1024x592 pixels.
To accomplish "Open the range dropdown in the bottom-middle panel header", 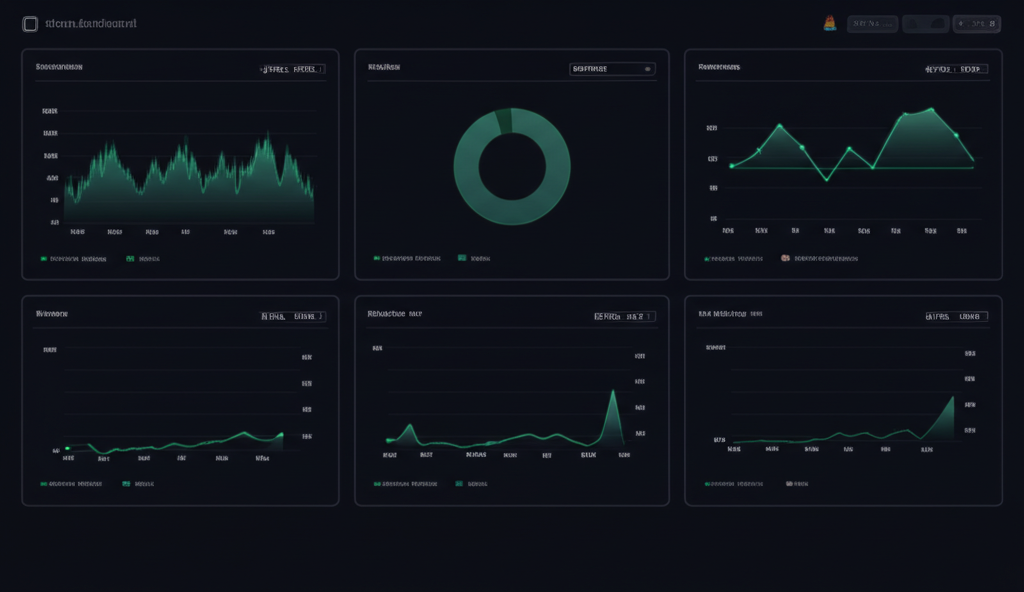I will click(624, 316).
